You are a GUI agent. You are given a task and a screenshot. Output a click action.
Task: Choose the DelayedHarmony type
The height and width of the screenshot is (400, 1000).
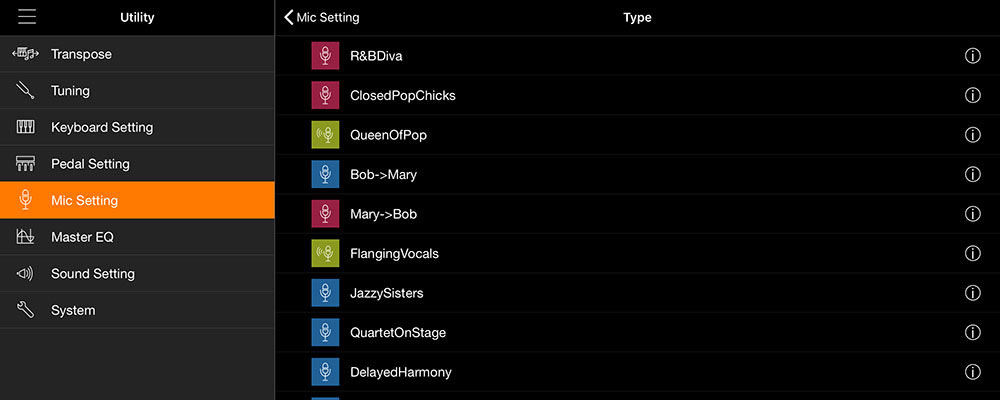pyautogui.click(x=637, y=372)
